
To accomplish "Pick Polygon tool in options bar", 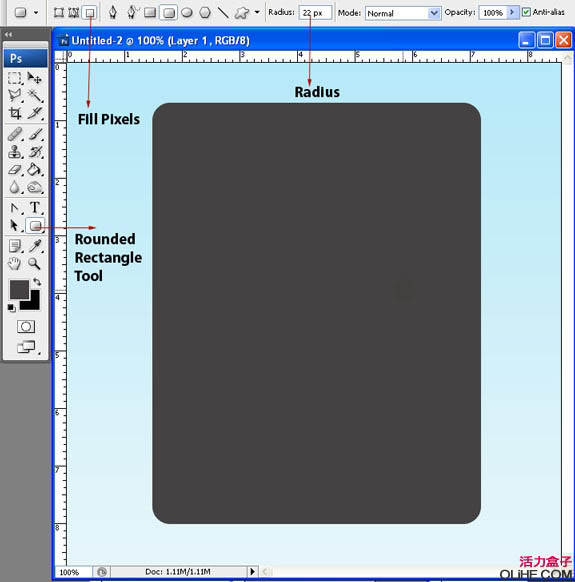I will click(205, 13).
